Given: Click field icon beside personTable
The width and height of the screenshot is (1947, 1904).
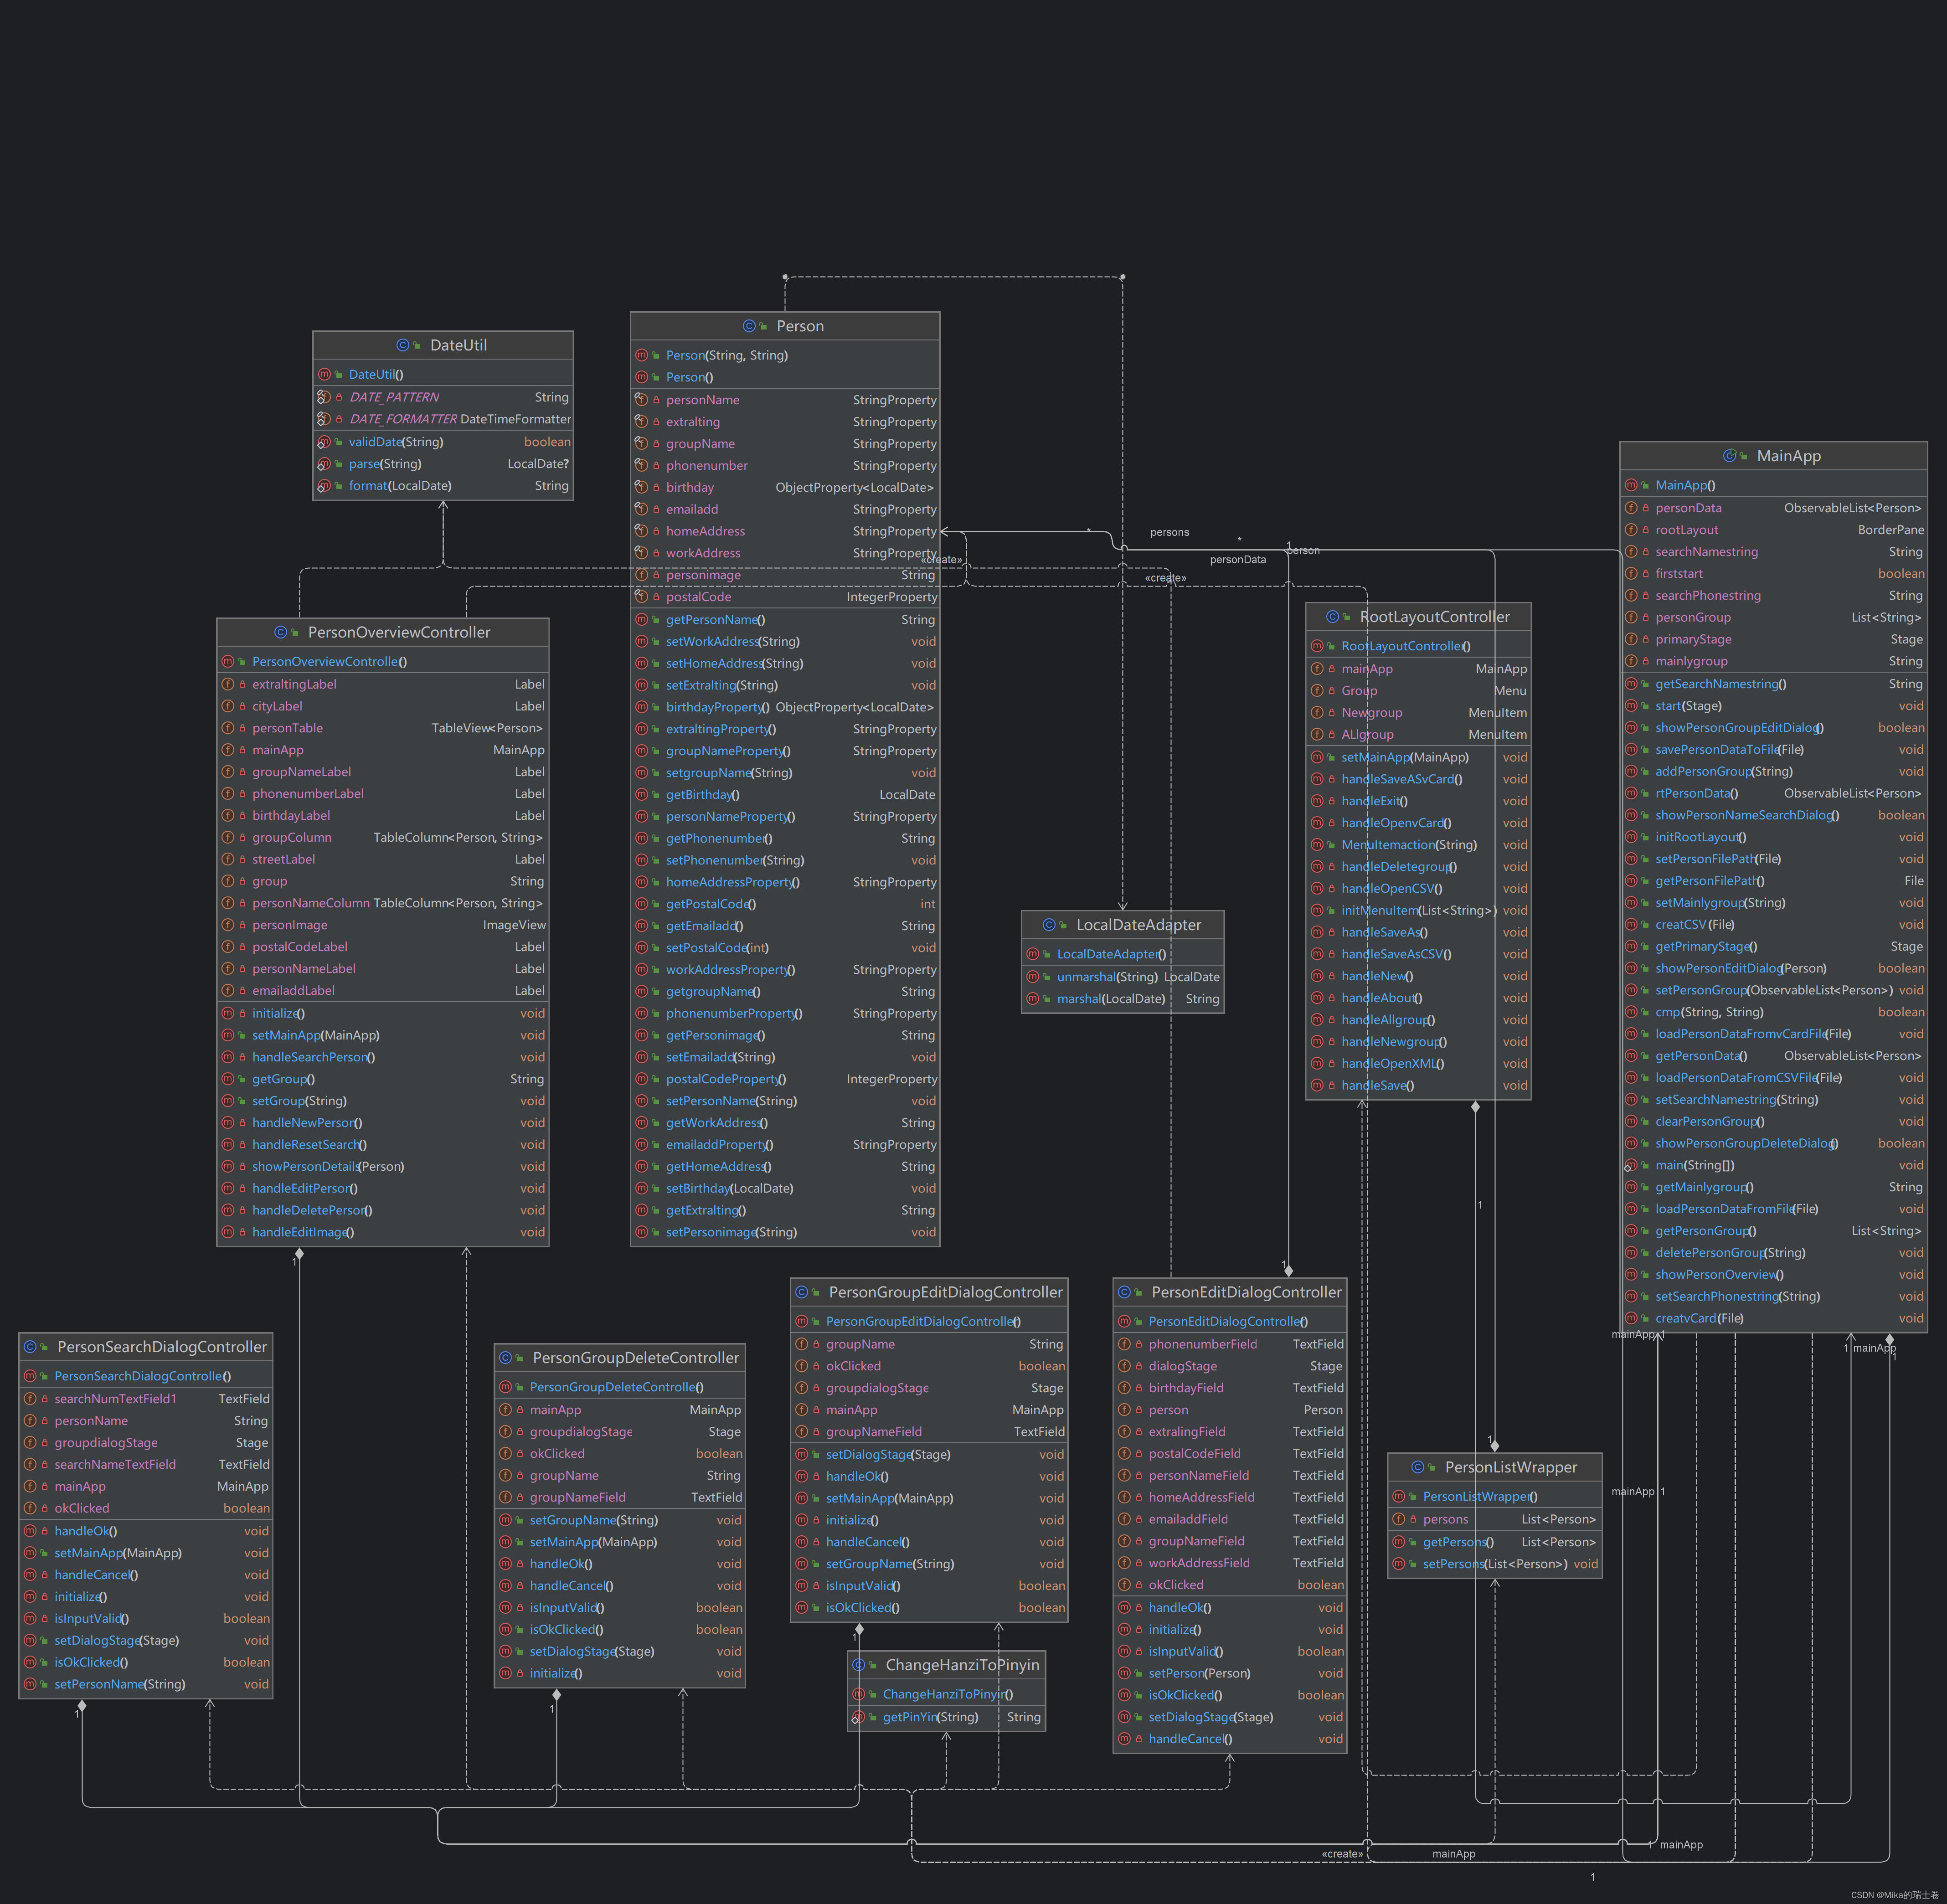Looking at the screenshot, I should 228,728.
